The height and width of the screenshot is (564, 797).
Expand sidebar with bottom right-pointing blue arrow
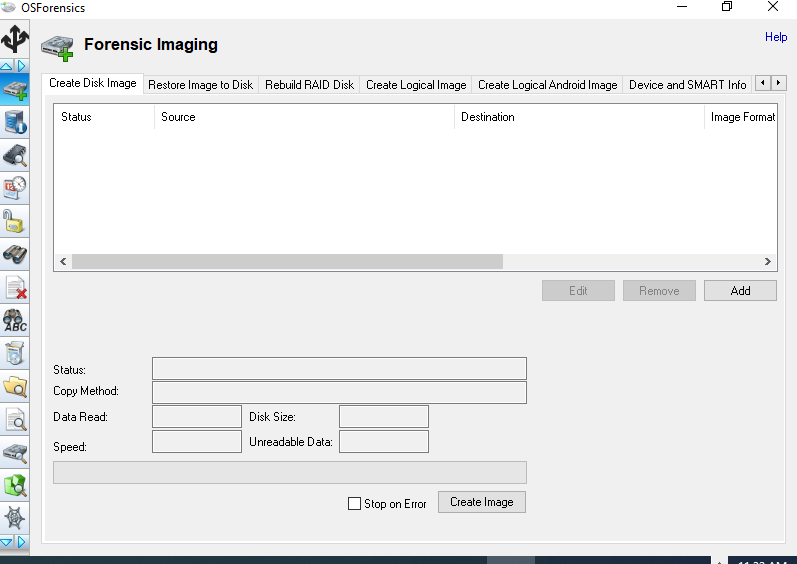coord(22,542)
